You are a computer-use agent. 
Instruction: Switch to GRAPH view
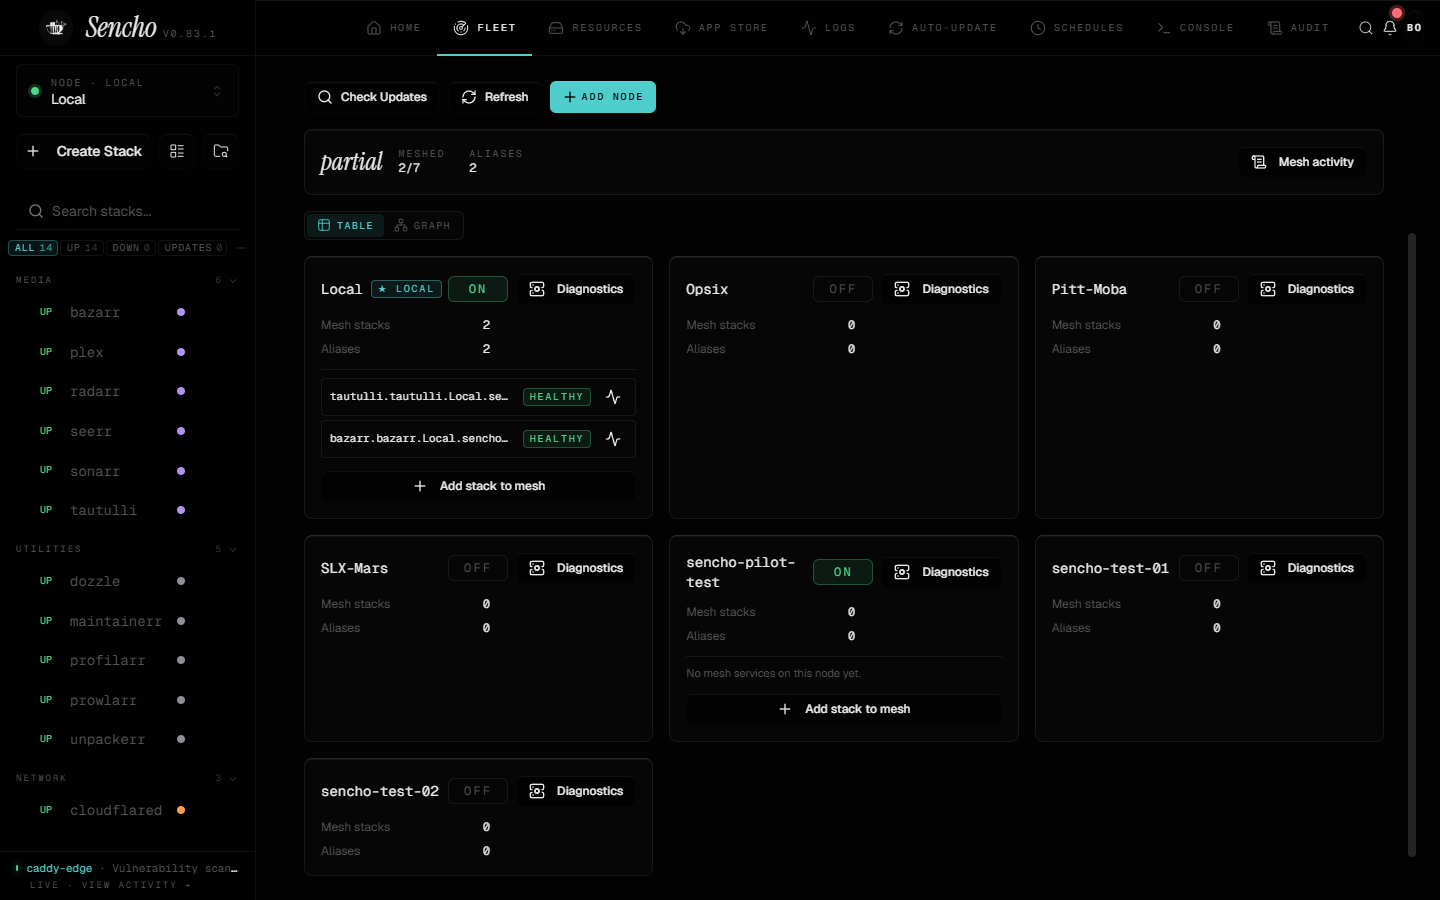pyautogui.click(x=423, y=226)
